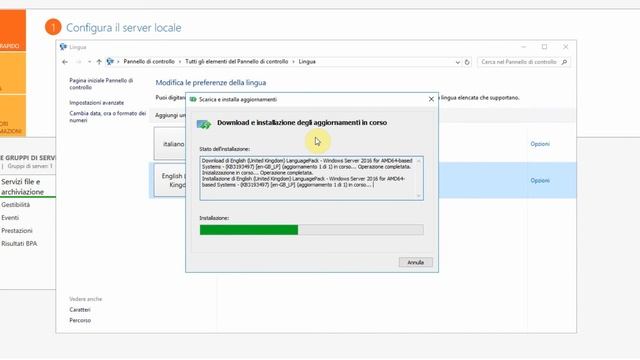Refresh the Lingua control panel page
This screenshot has height=360, width=640.
[x=467, y=62]
